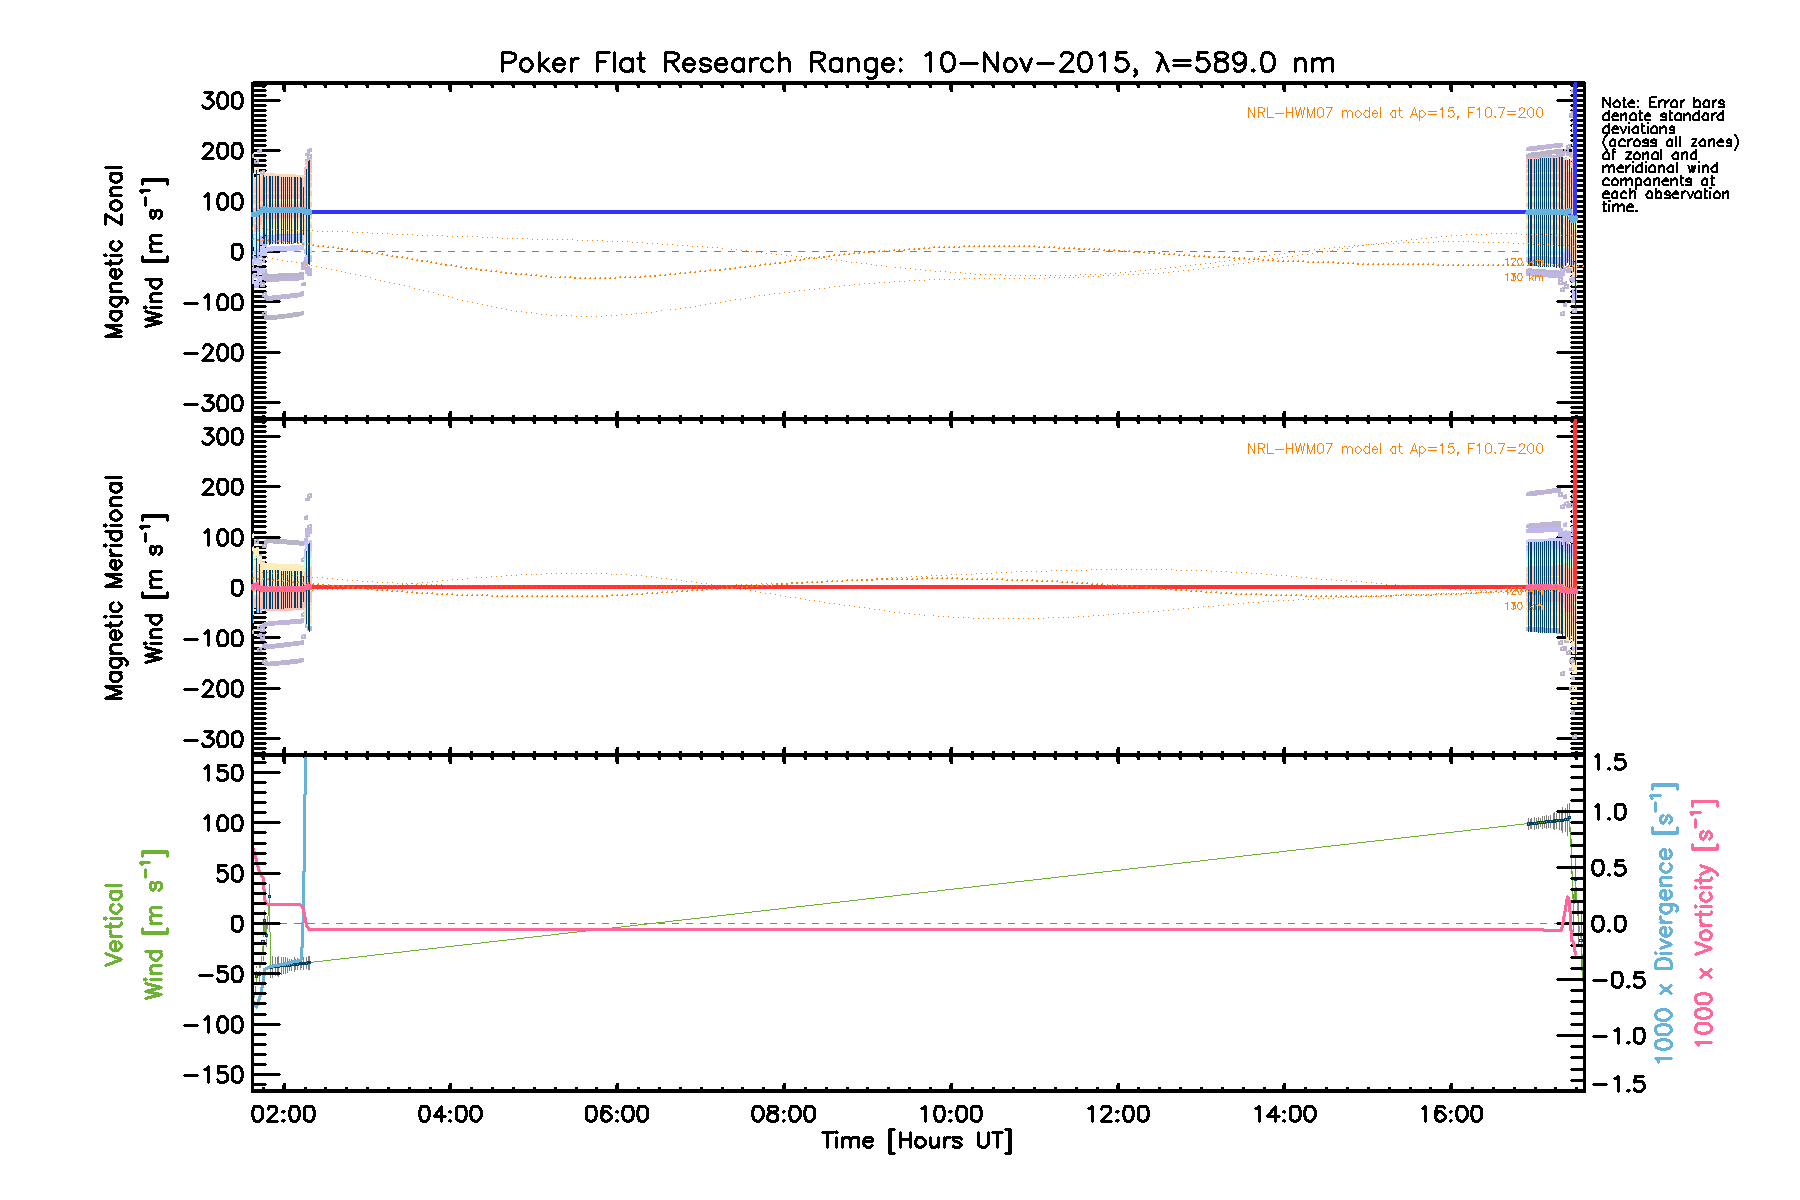Select the Magnetic Meridional Wind axis label
1800x1200 pixels.
[134, 587]
